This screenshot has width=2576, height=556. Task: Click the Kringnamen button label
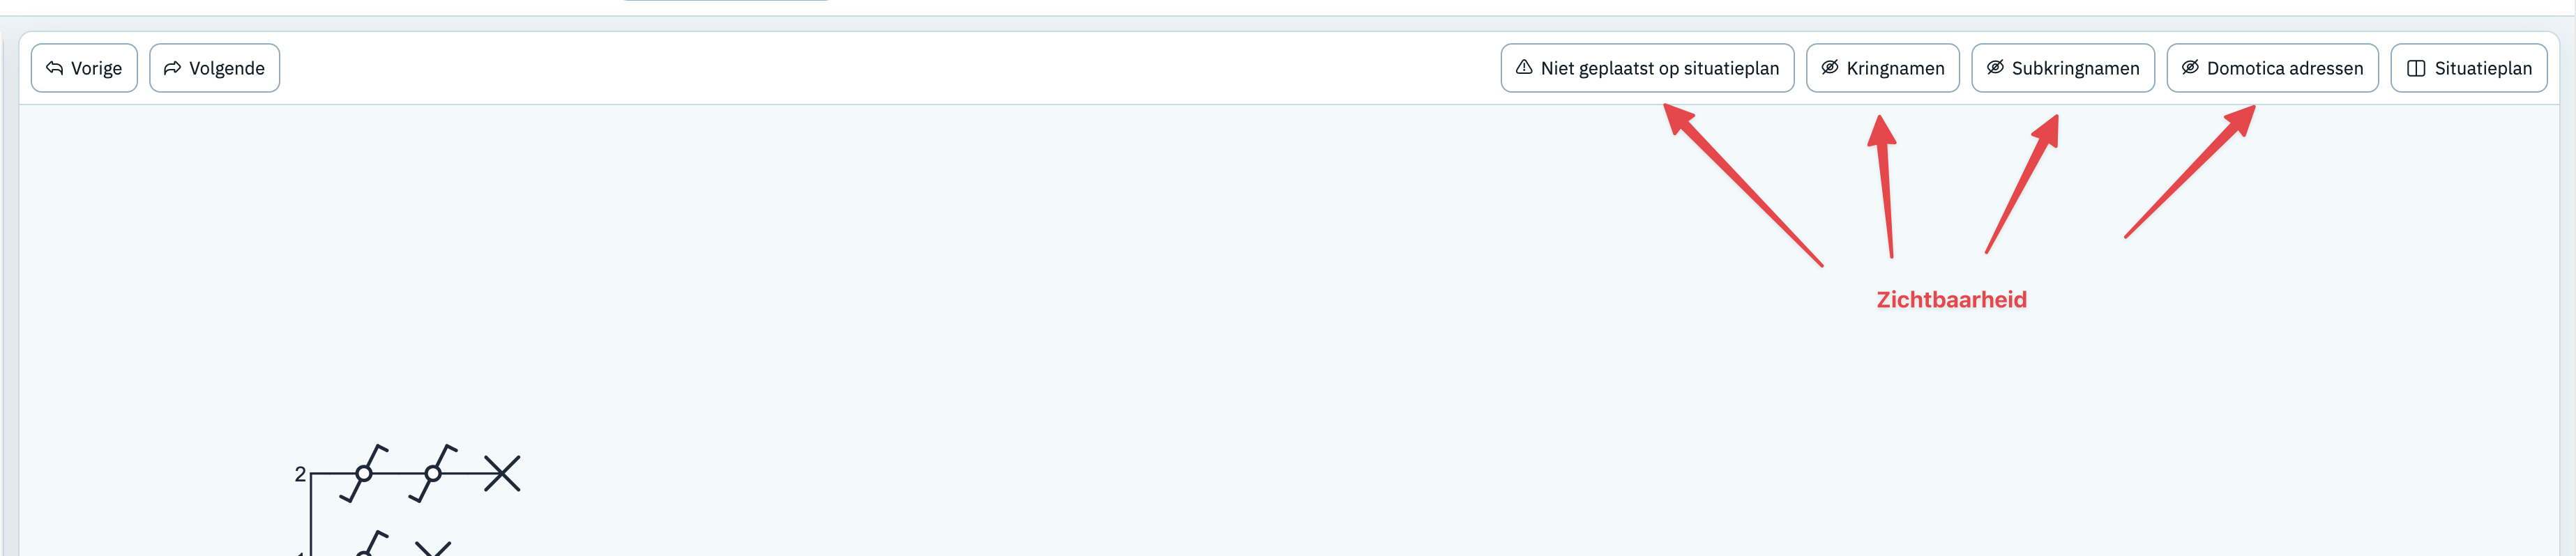(x=1895, y=68)
